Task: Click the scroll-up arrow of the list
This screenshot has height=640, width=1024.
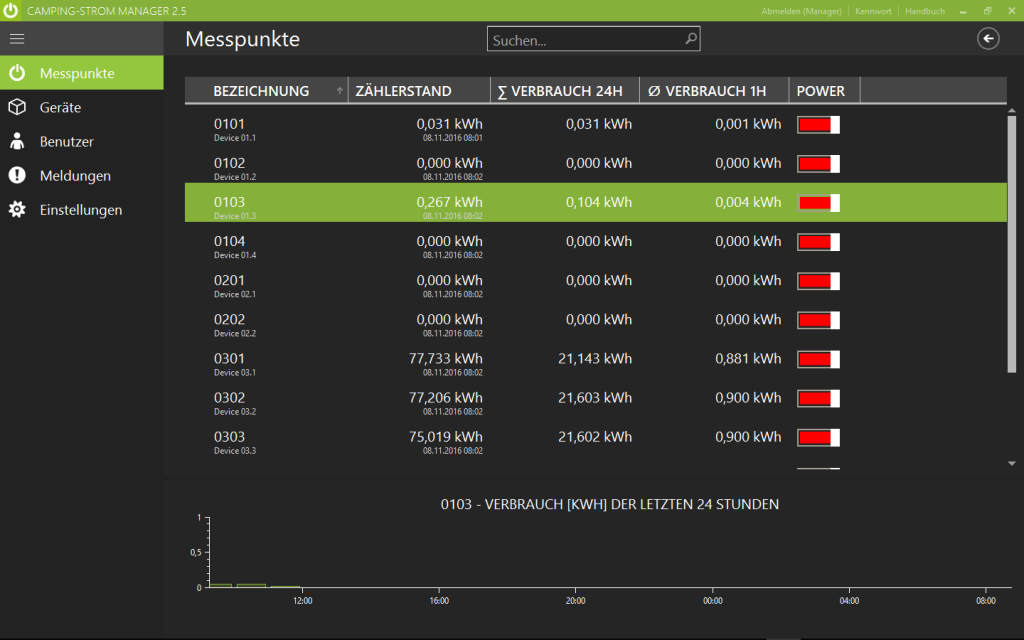Action: click(x=1012, y=111)
